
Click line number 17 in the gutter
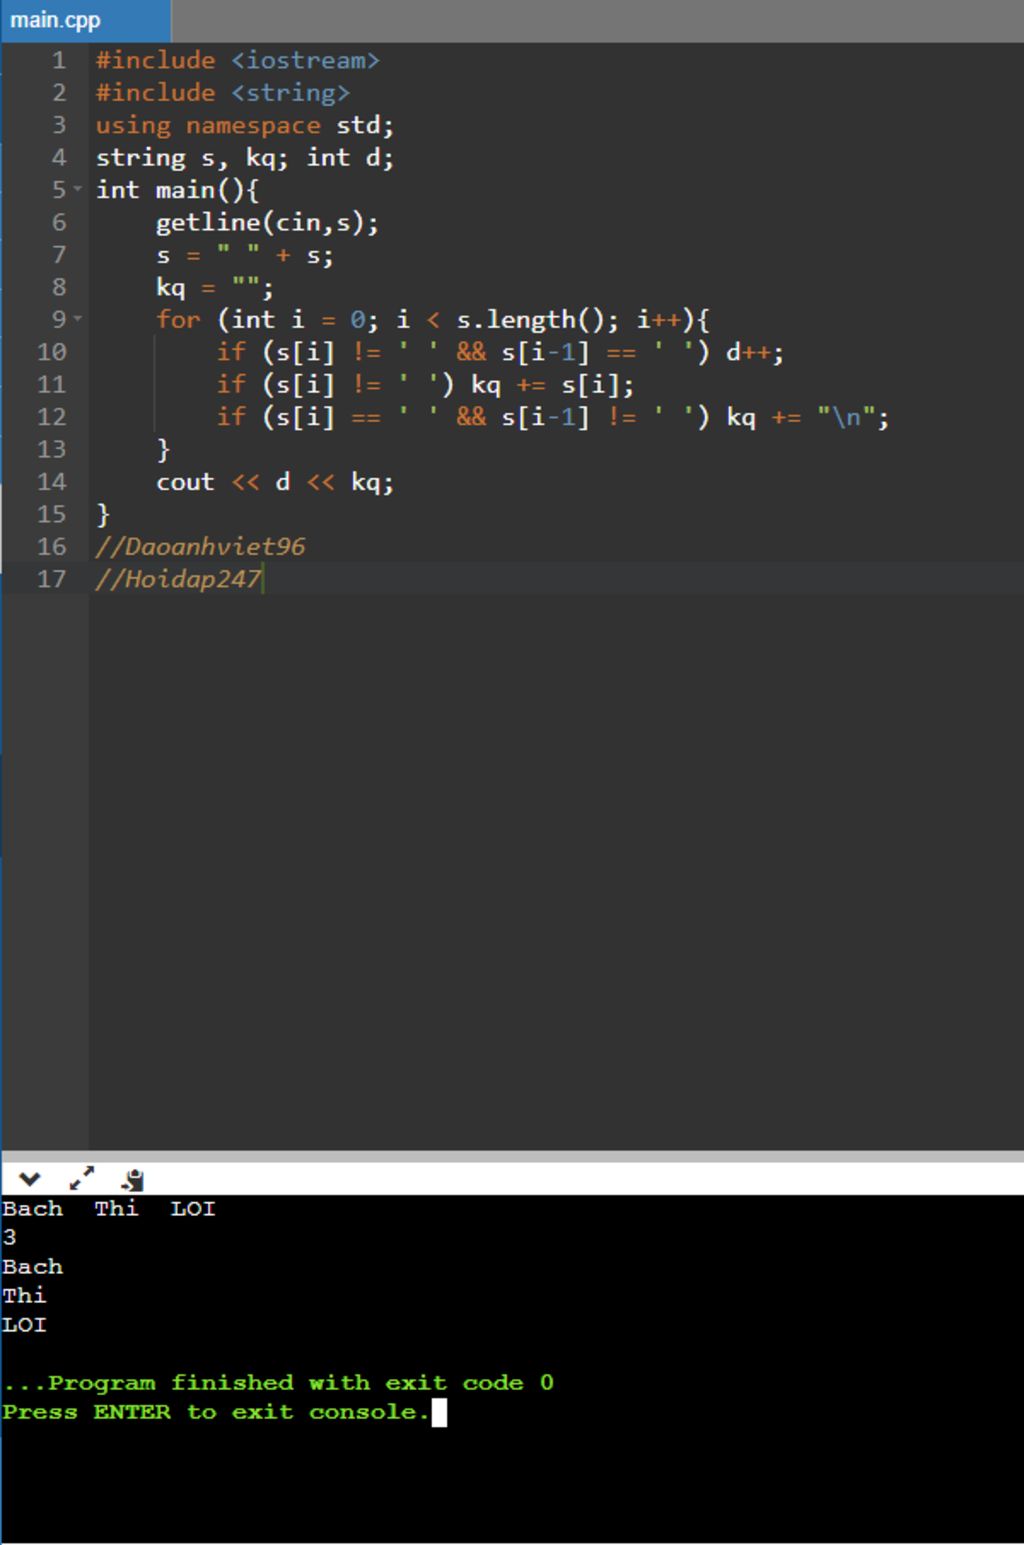click(52, 579)
